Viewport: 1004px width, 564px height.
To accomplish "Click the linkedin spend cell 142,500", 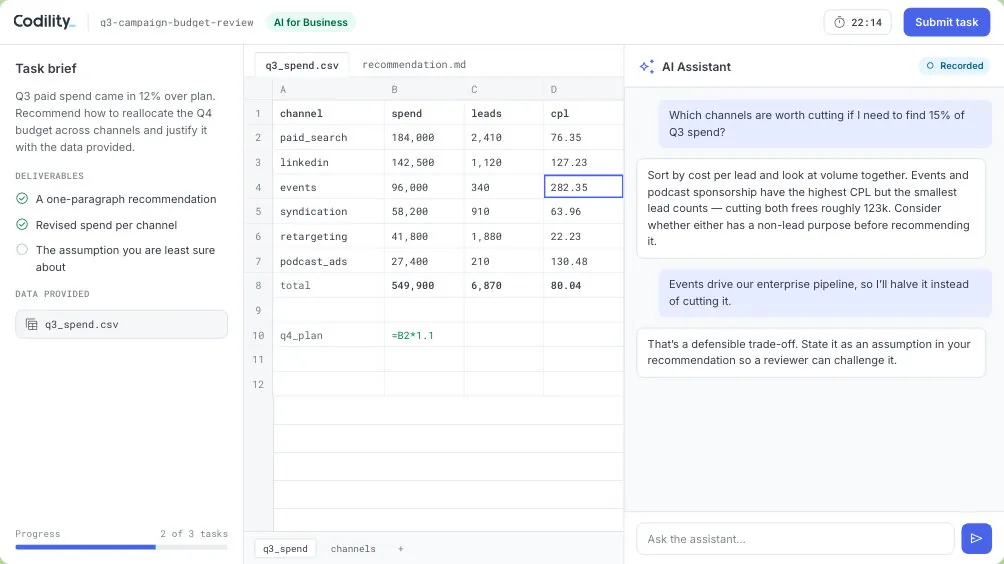I will click(x=425, y=162).
